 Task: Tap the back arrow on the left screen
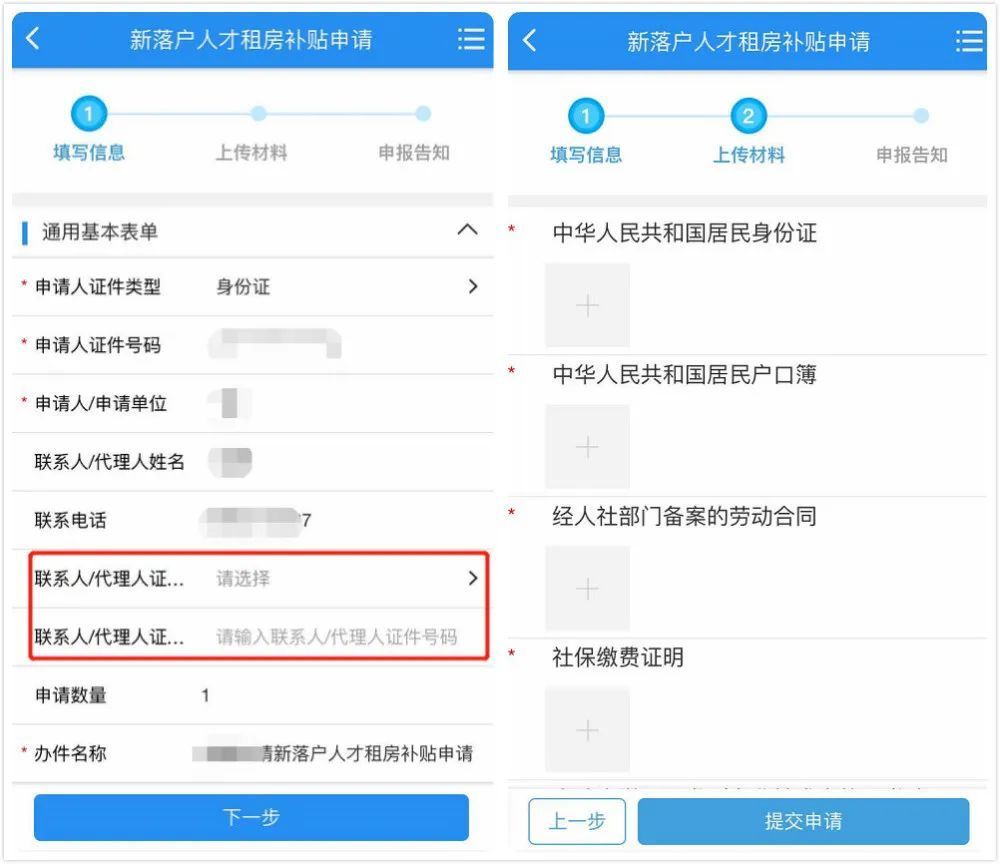33,38
